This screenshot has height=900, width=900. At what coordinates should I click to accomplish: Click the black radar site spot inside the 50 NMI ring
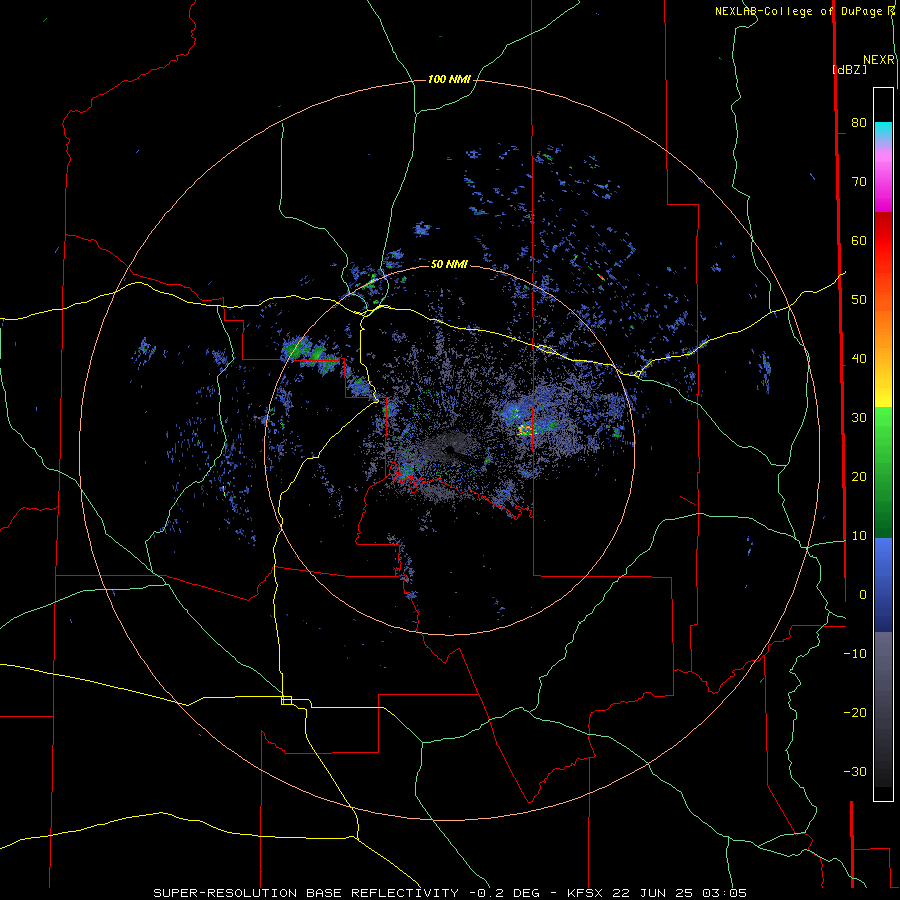pos(448,451)
